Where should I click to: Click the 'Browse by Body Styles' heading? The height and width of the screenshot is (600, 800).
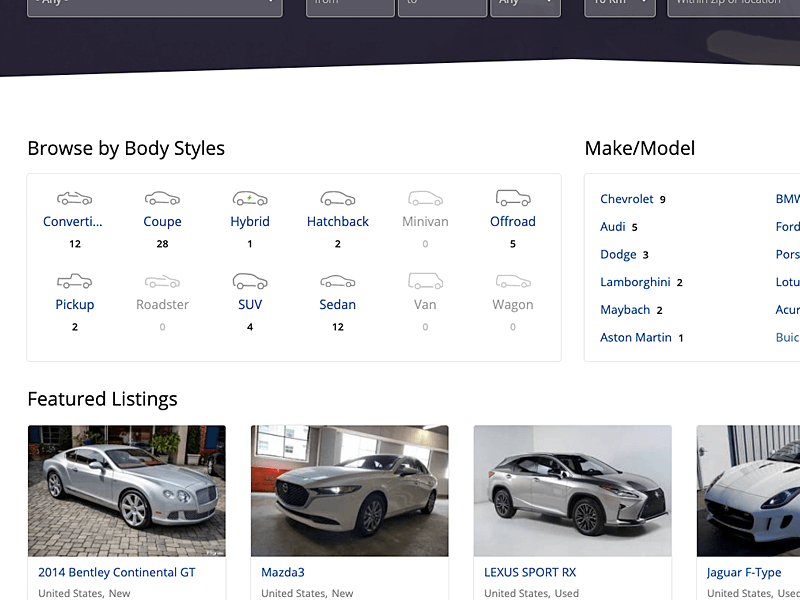pos(126,148)
